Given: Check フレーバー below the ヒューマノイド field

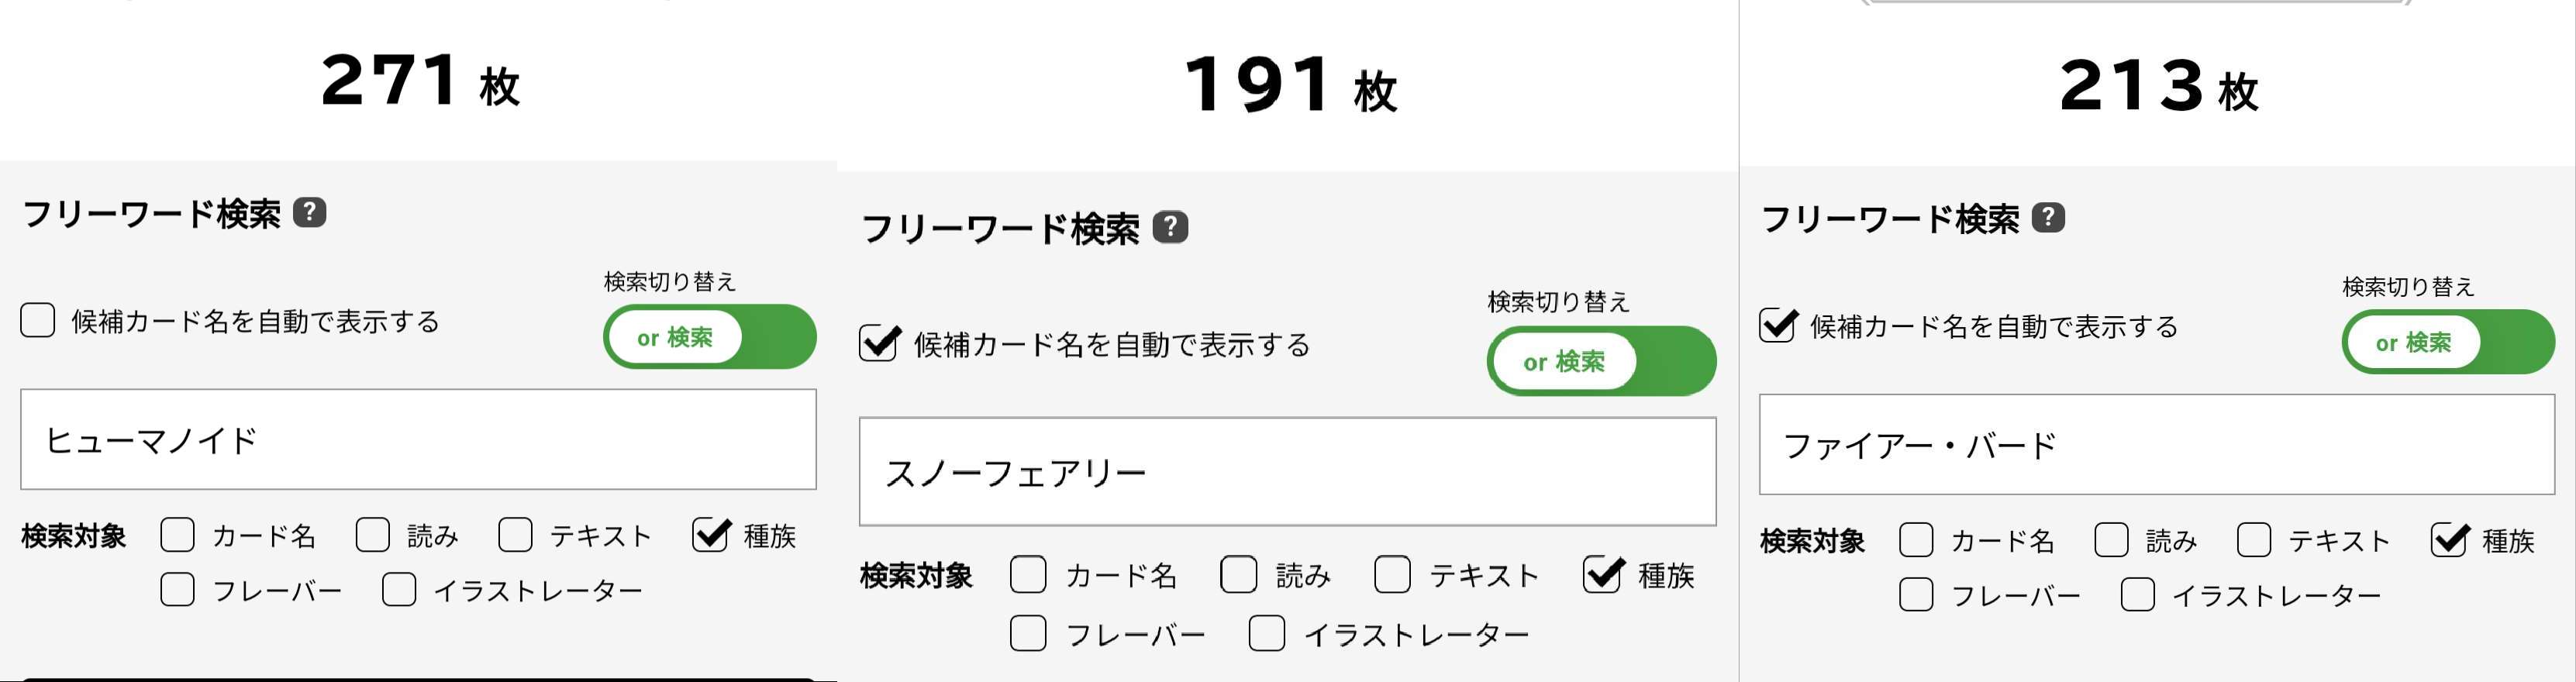Looking at the screenshot, I should [178, 590].
